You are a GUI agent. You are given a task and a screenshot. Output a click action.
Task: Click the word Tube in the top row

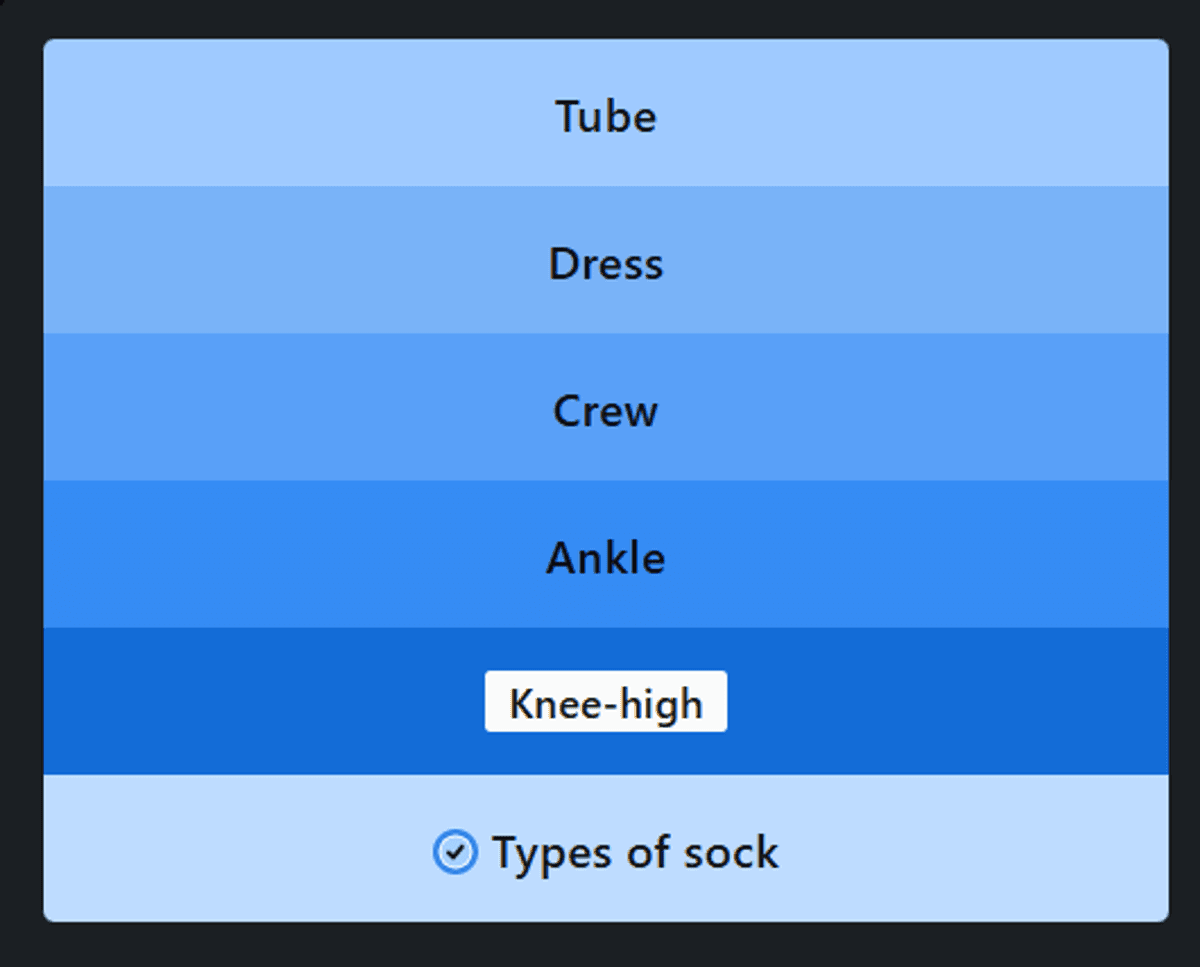tap(606, 116)
